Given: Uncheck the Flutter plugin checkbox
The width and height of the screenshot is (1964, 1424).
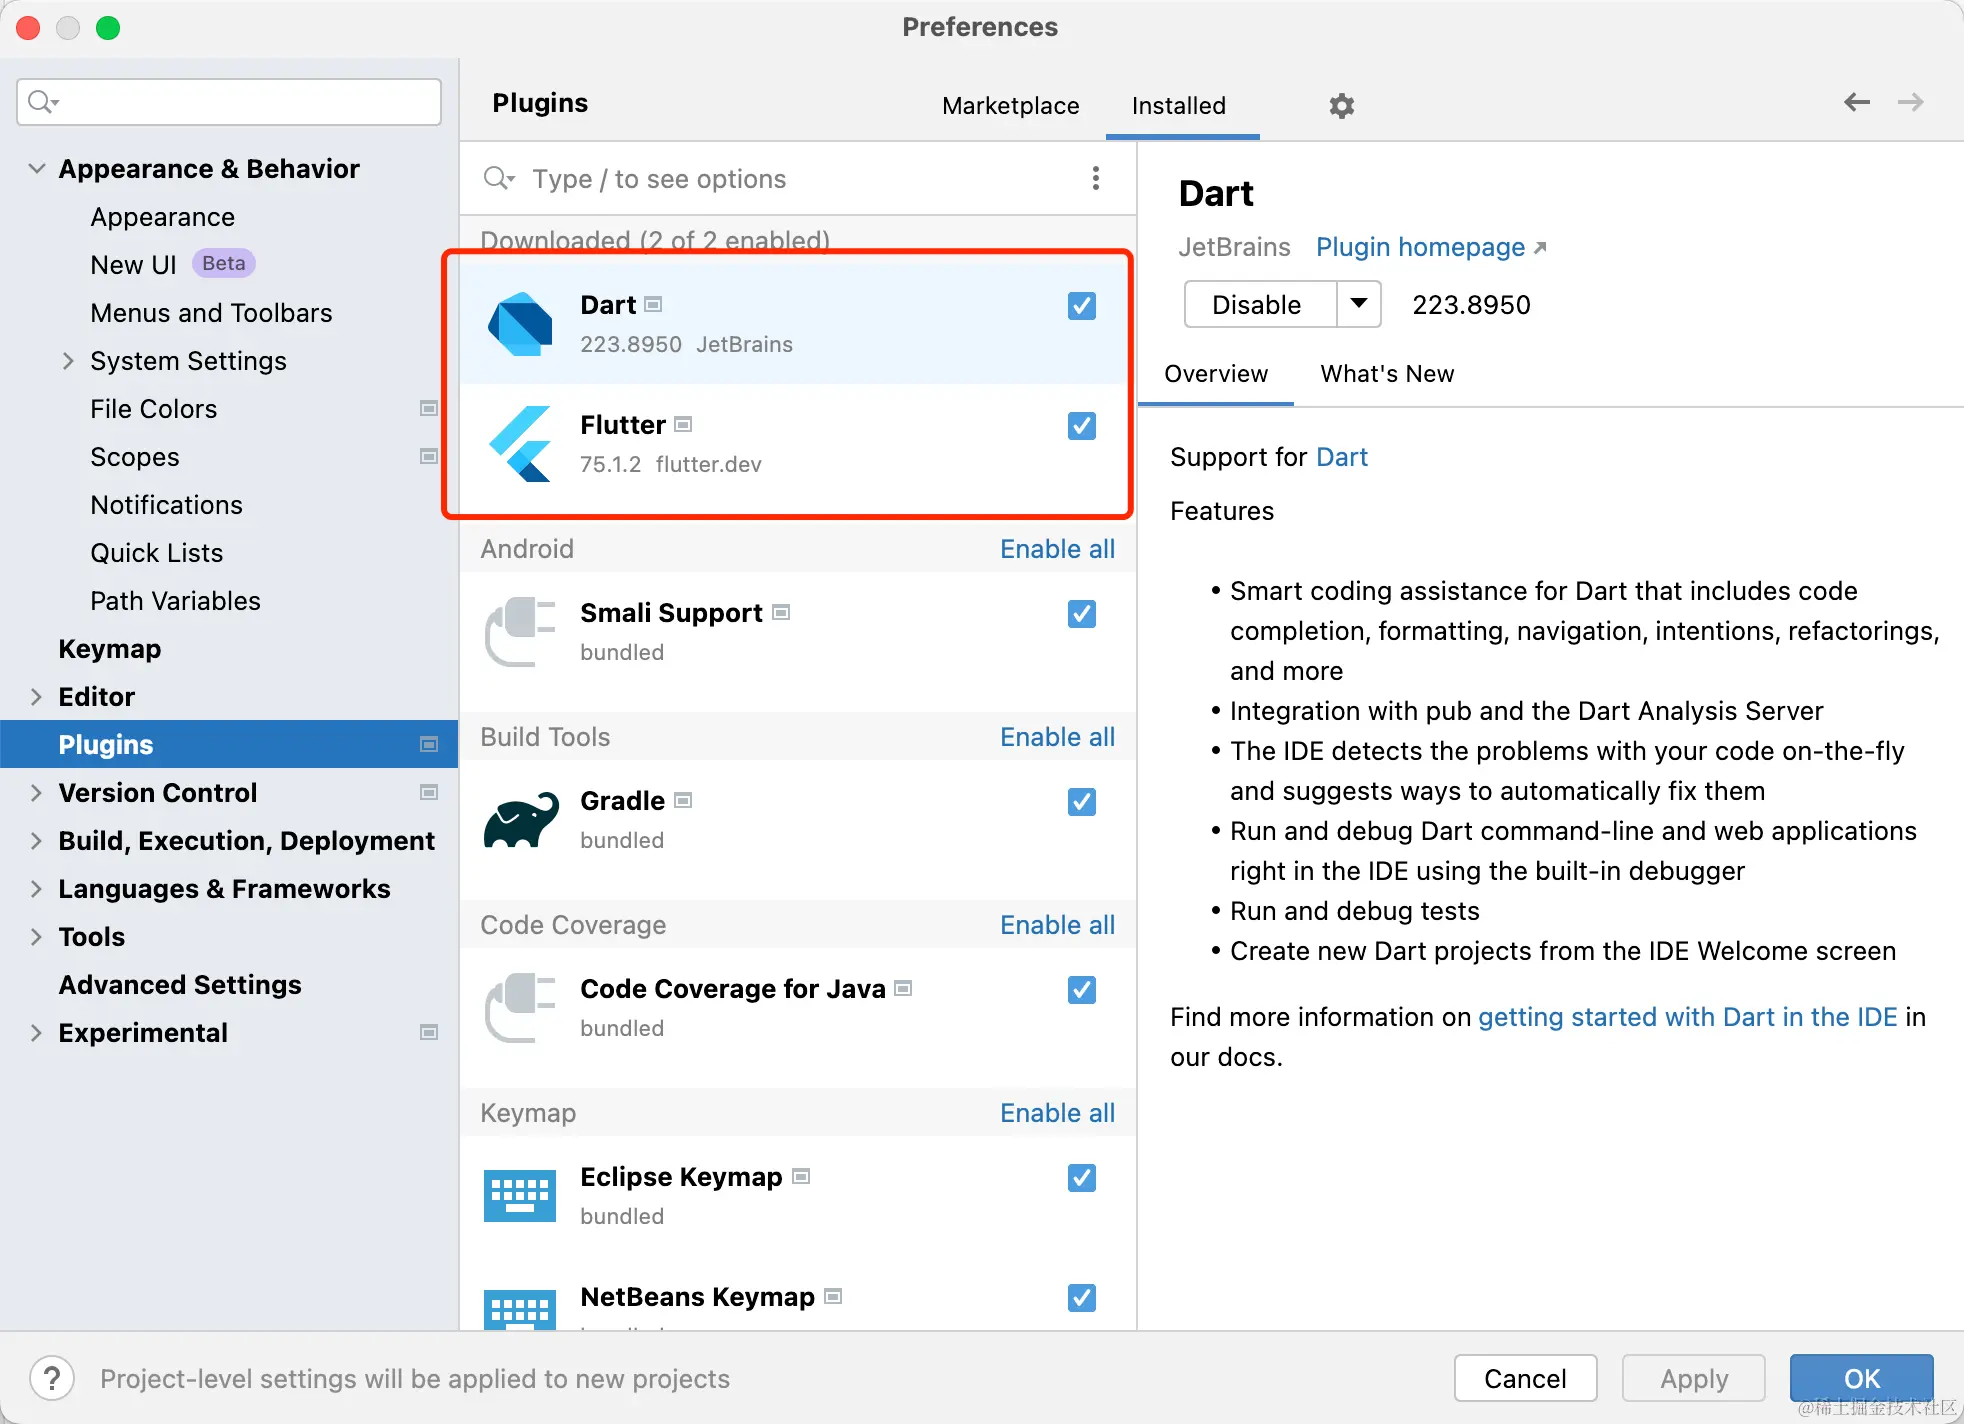Looking at the screenshot, I should 1082,426.
